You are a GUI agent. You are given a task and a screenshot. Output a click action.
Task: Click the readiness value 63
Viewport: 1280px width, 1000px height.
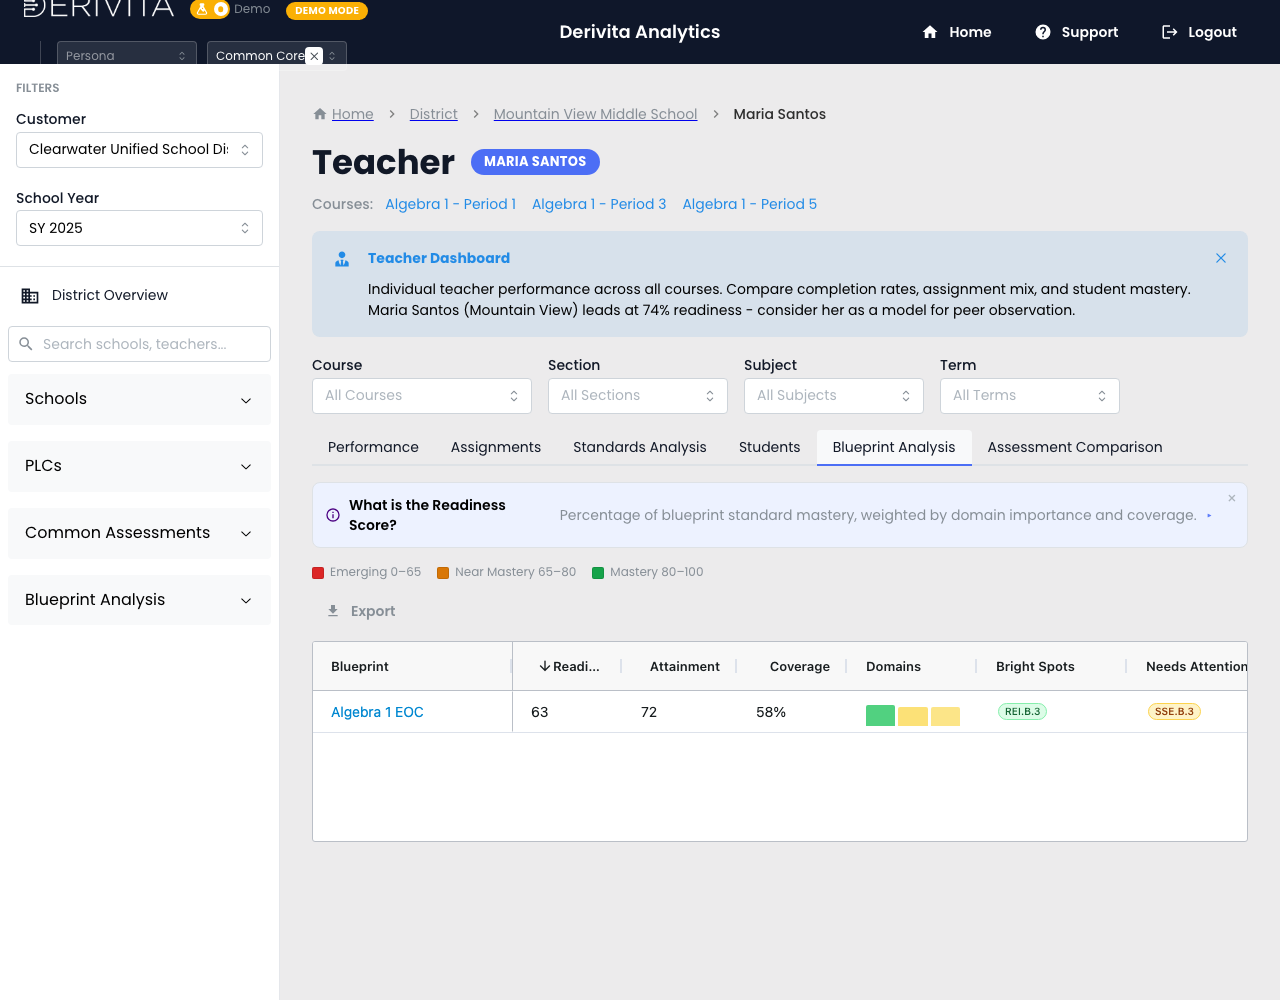point(540,712)
